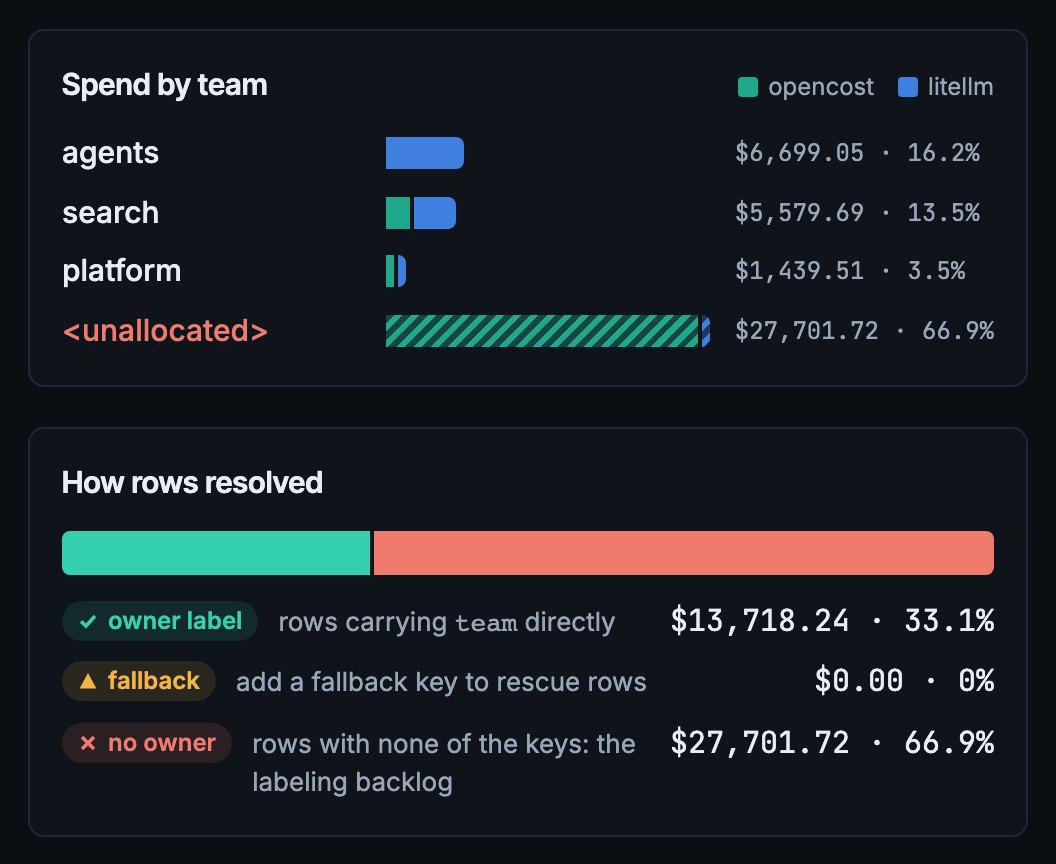Screen dimensions: 1056x864
Task: Click the platform value $1,439.51 · 3.5%
Action: click(850, 271)
